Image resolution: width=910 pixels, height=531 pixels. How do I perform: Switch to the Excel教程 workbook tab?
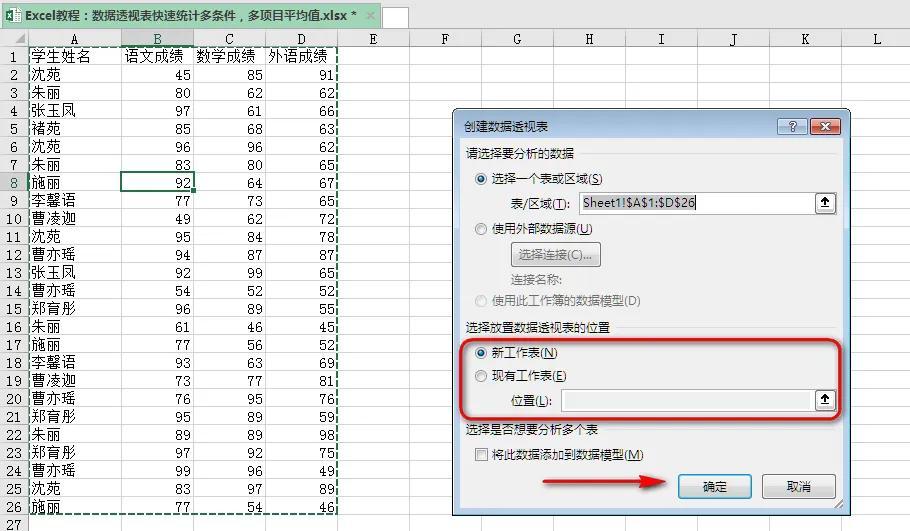(x=190, y=16)
